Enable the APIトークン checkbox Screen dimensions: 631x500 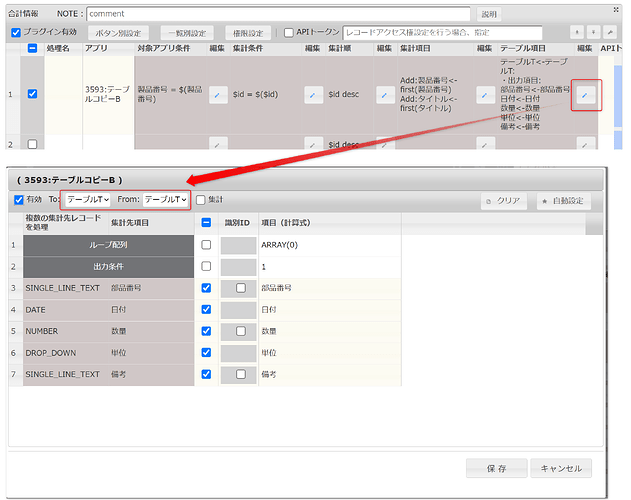click(x=289, y=33)
